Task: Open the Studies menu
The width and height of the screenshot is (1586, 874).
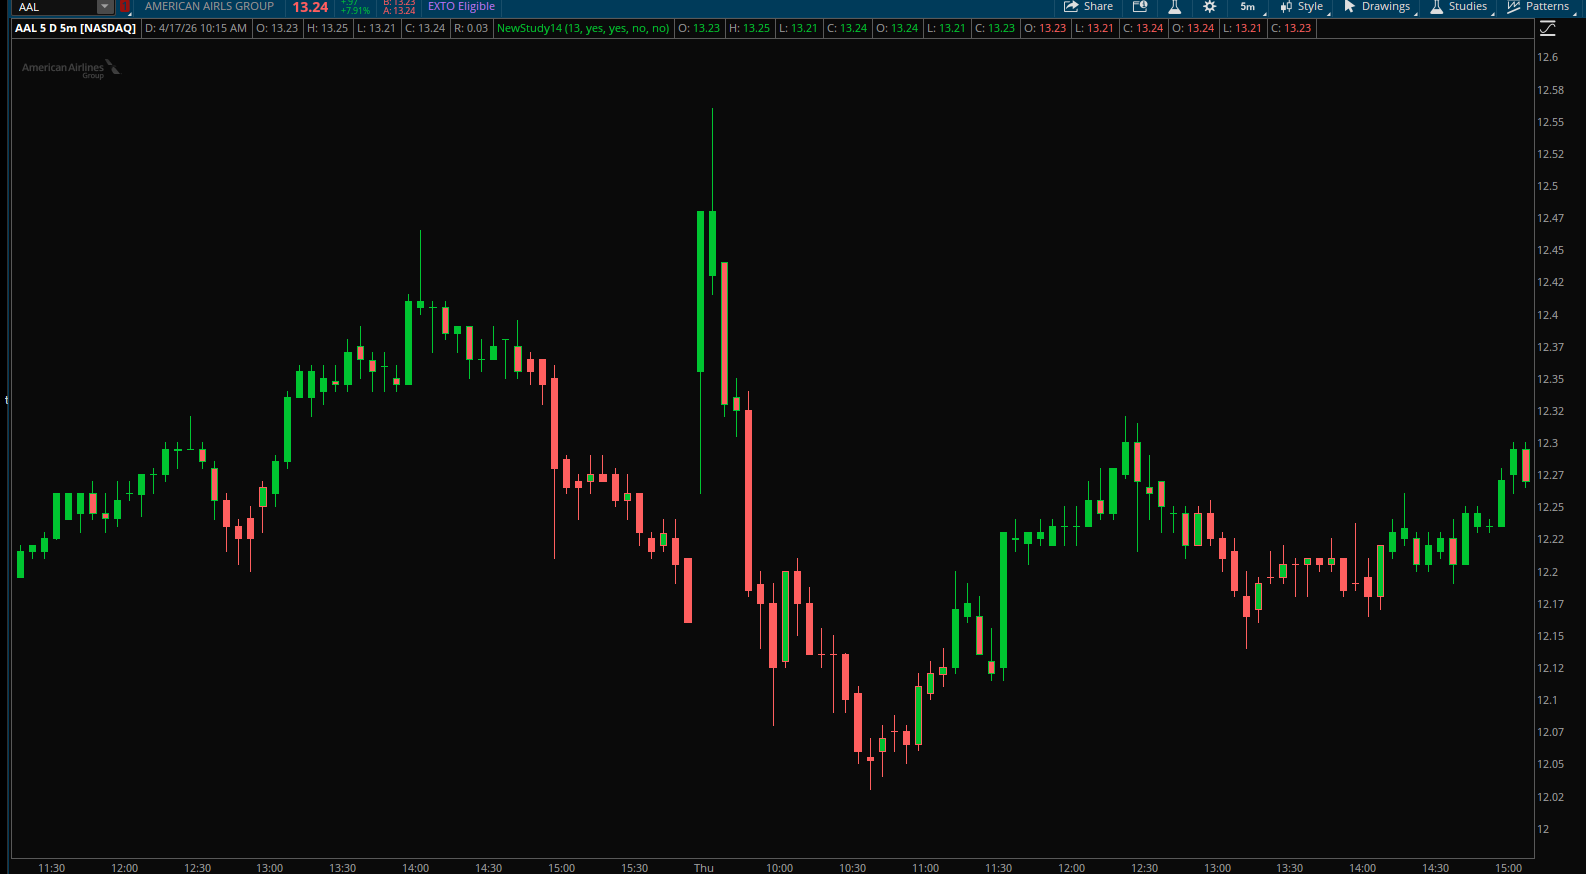Action: click(1458, 7)
